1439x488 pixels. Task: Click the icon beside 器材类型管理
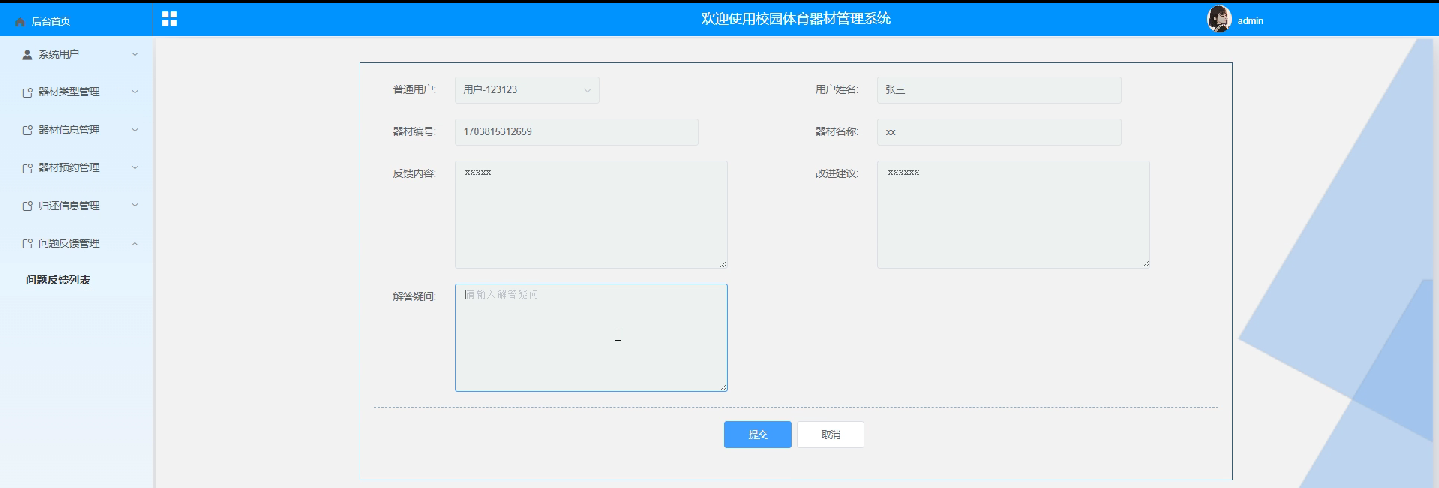[28, 92]
